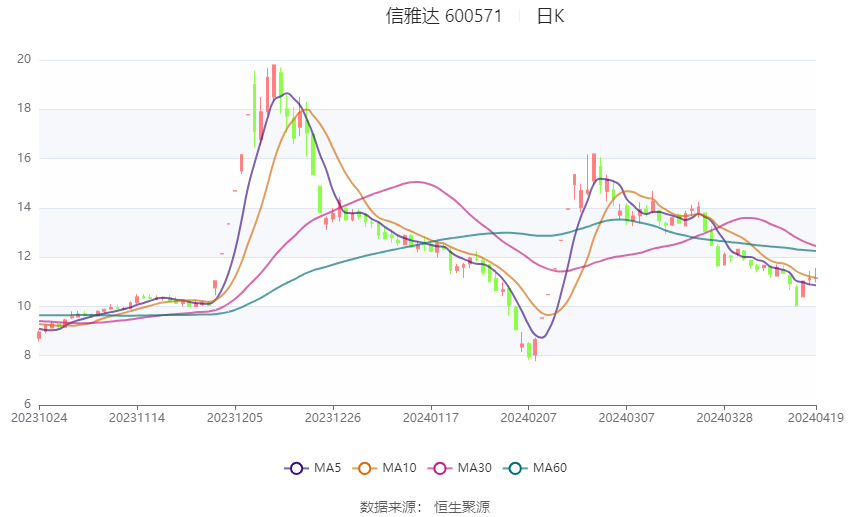Click y-axis value 16
Image resolution: width=850 pixels, height=517 pixels.
click(x=24, y=158)
